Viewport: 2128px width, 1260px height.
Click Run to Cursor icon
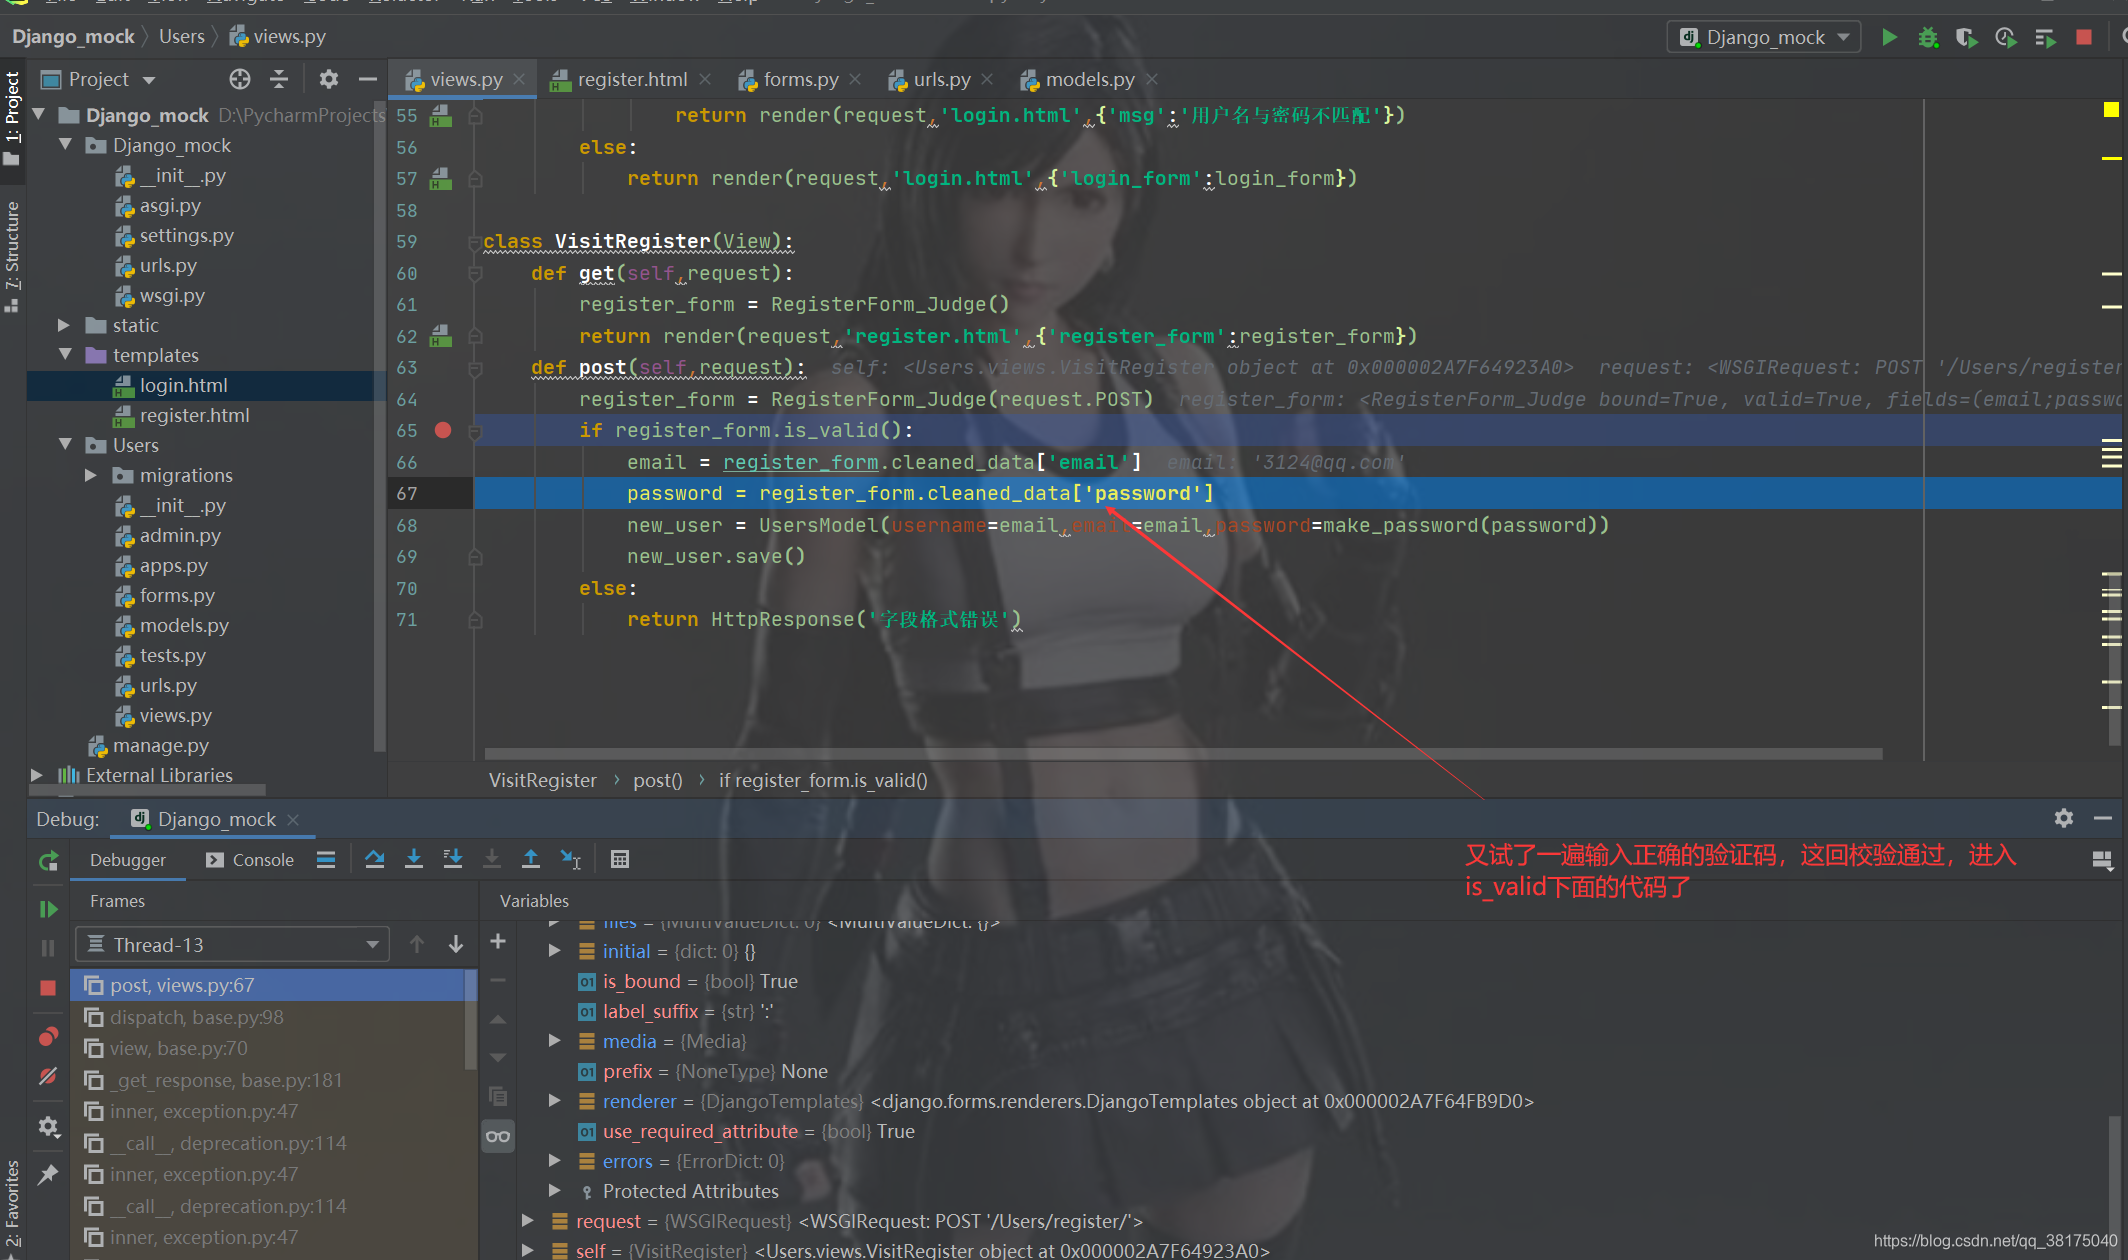point(571,859)
